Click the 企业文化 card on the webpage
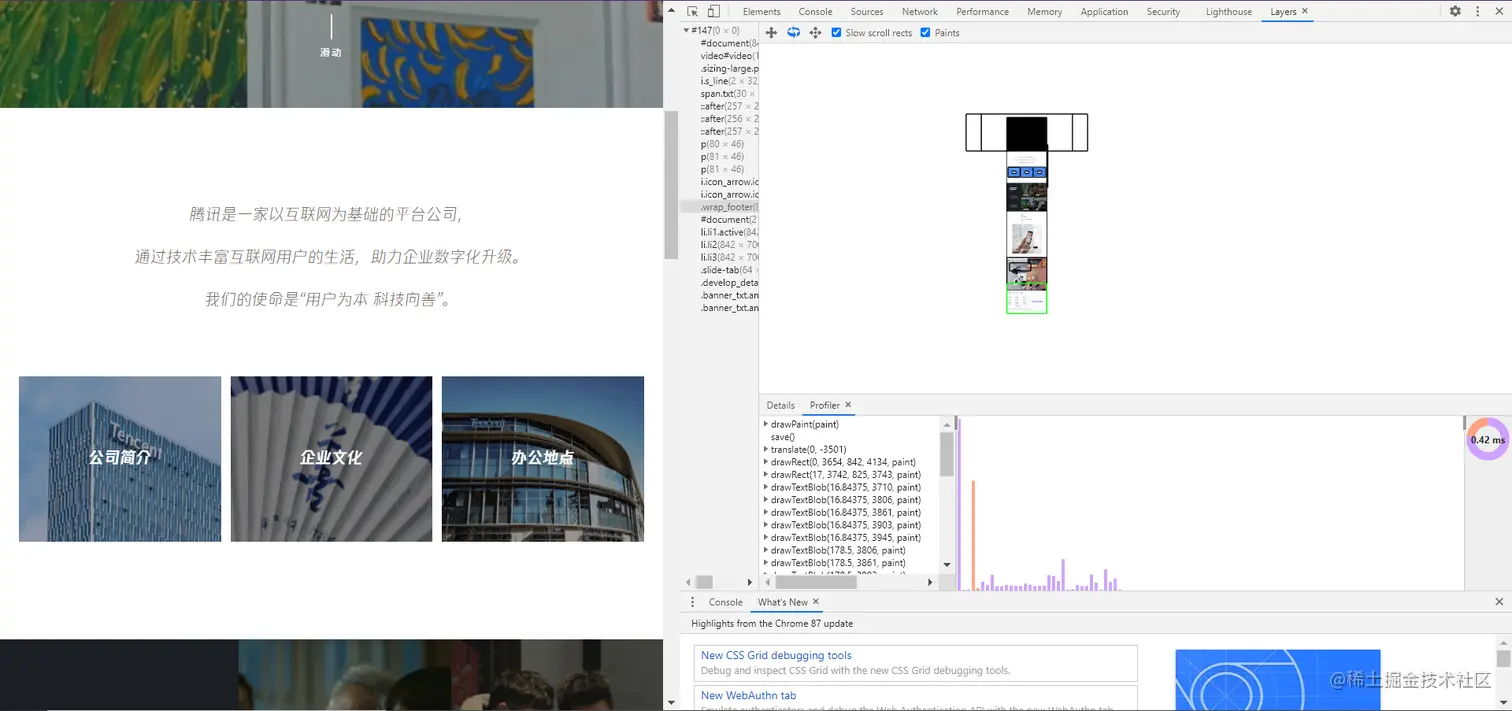 coord(331,459)
